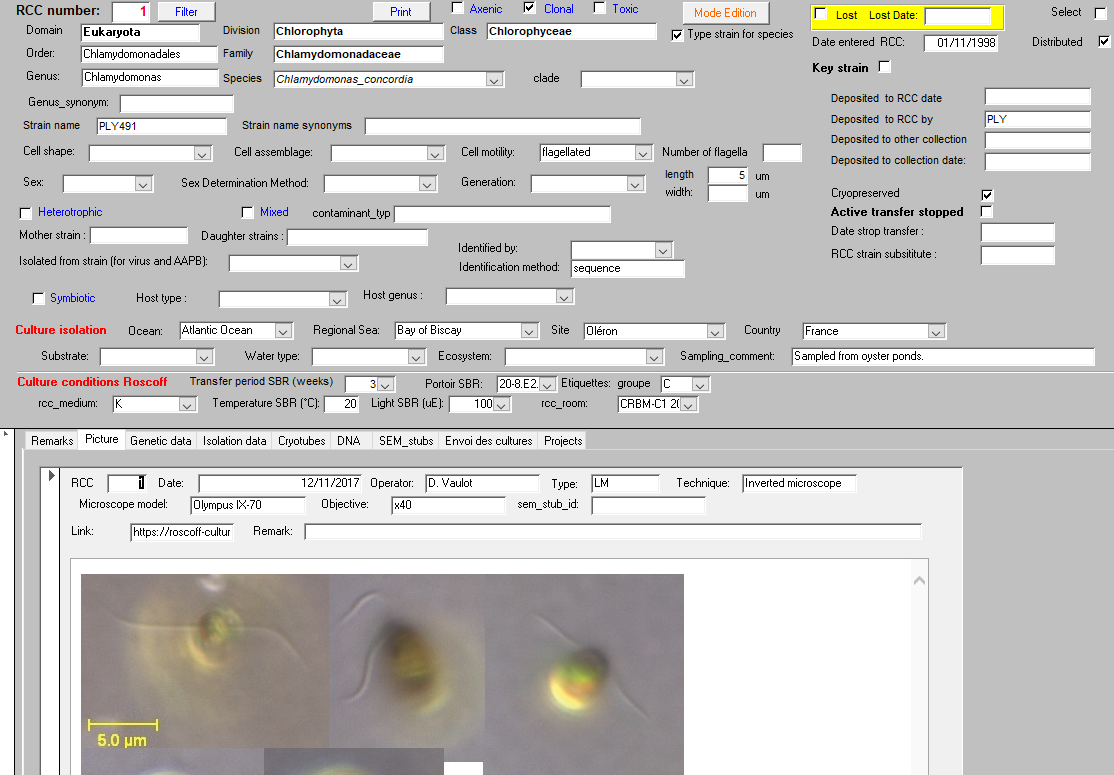Expand the Regional Sea dropdown
1114x775 pixels.
(529, 331)
